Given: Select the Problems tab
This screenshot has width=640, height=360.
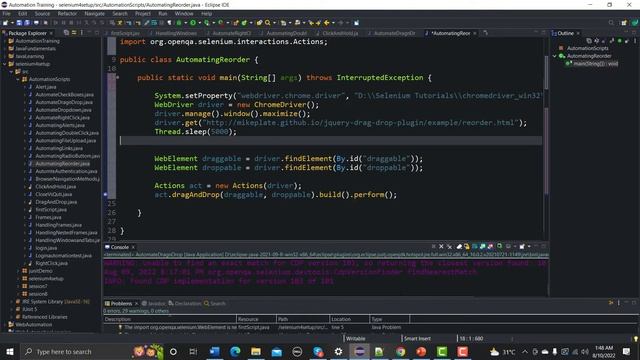Looking at the screenshot, I should tap(121, 303).
